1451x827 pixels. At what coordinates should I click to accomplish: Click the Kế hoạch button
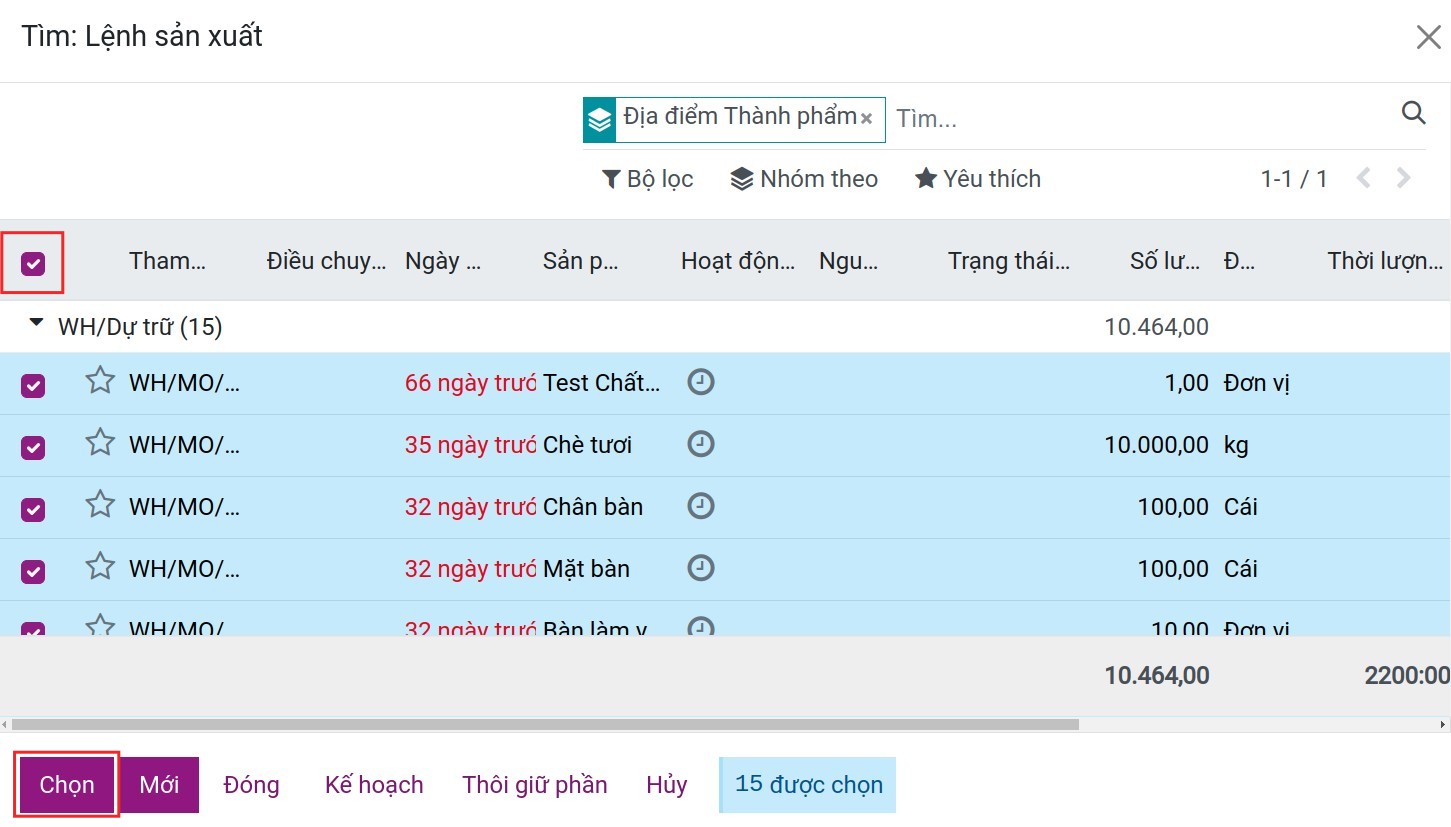click(374, 785)
